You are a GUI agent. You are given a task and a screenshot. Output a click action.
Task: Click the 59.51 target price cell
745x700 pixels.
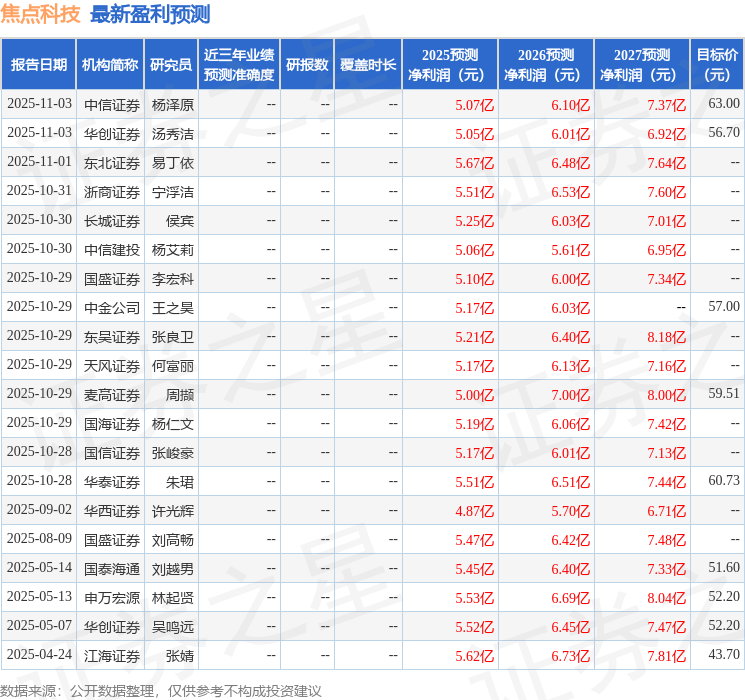tap(722, 394)
